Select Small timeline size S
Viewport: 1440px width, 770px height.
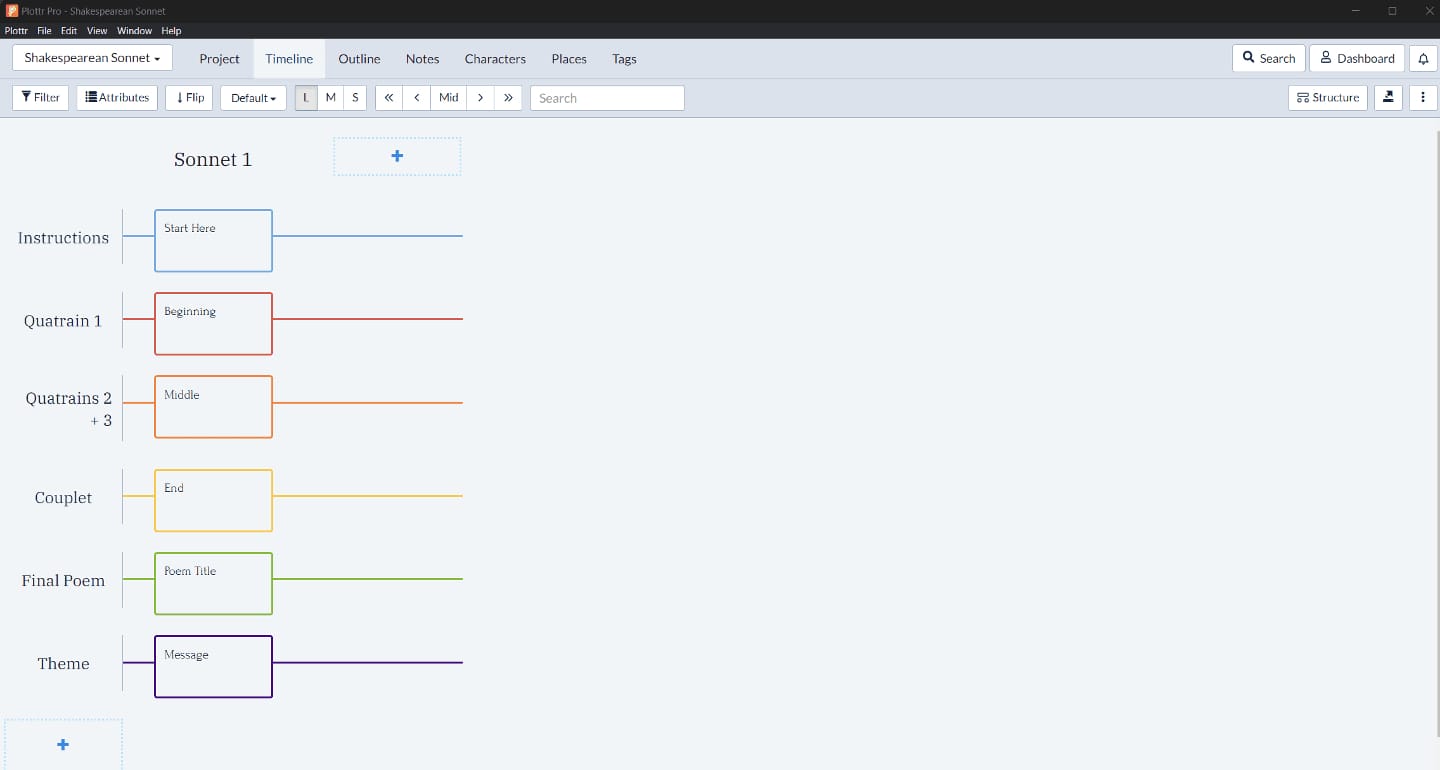click(355, 98)
